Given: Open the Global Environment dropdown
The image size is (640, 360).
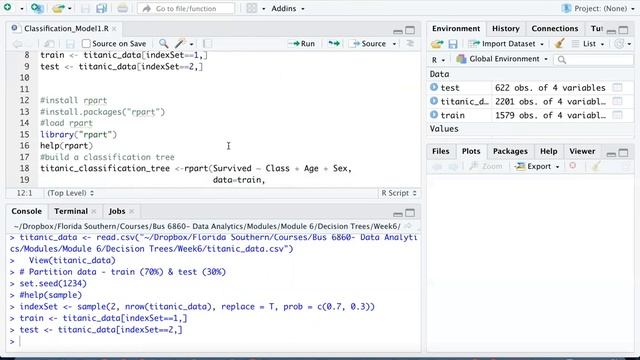Looking at the screenshot, I should [x=502, y=59].
